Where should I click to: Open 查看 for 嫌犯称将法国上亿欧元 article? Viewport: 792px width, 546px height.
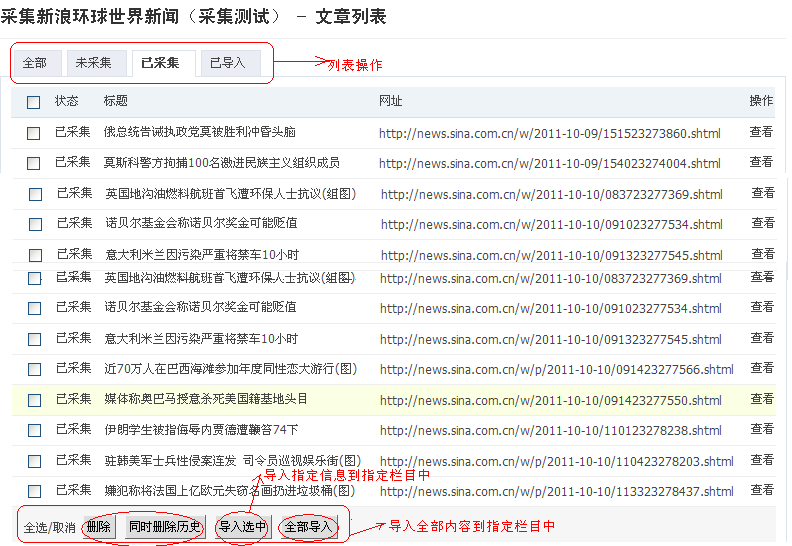click(763, 490)
